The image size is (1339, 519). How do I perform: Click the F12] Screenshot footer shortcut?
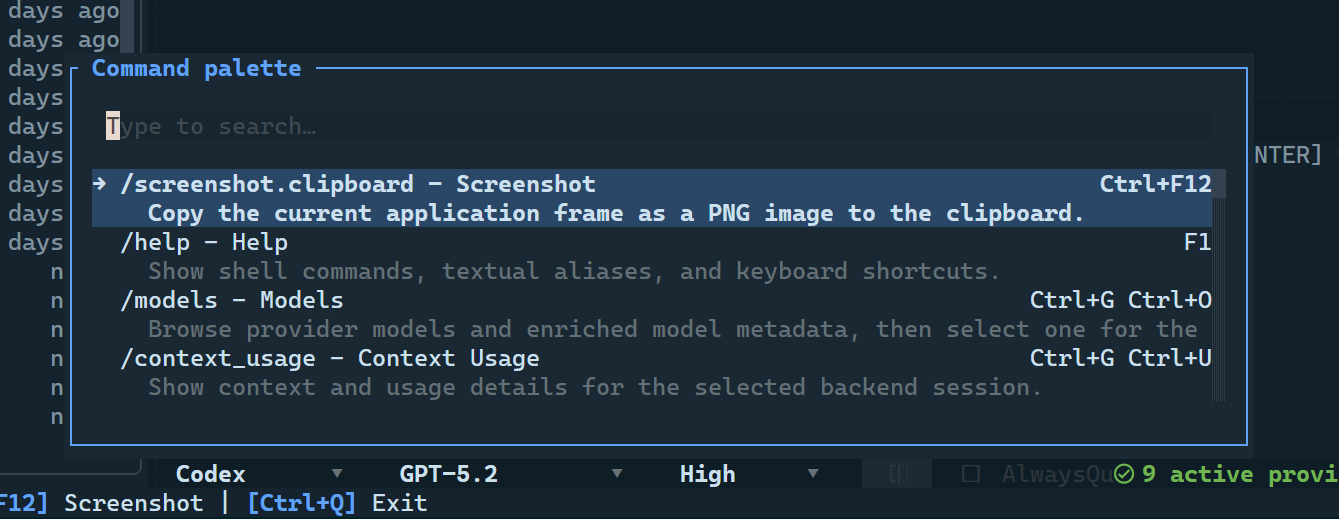[x=100, y=503]
